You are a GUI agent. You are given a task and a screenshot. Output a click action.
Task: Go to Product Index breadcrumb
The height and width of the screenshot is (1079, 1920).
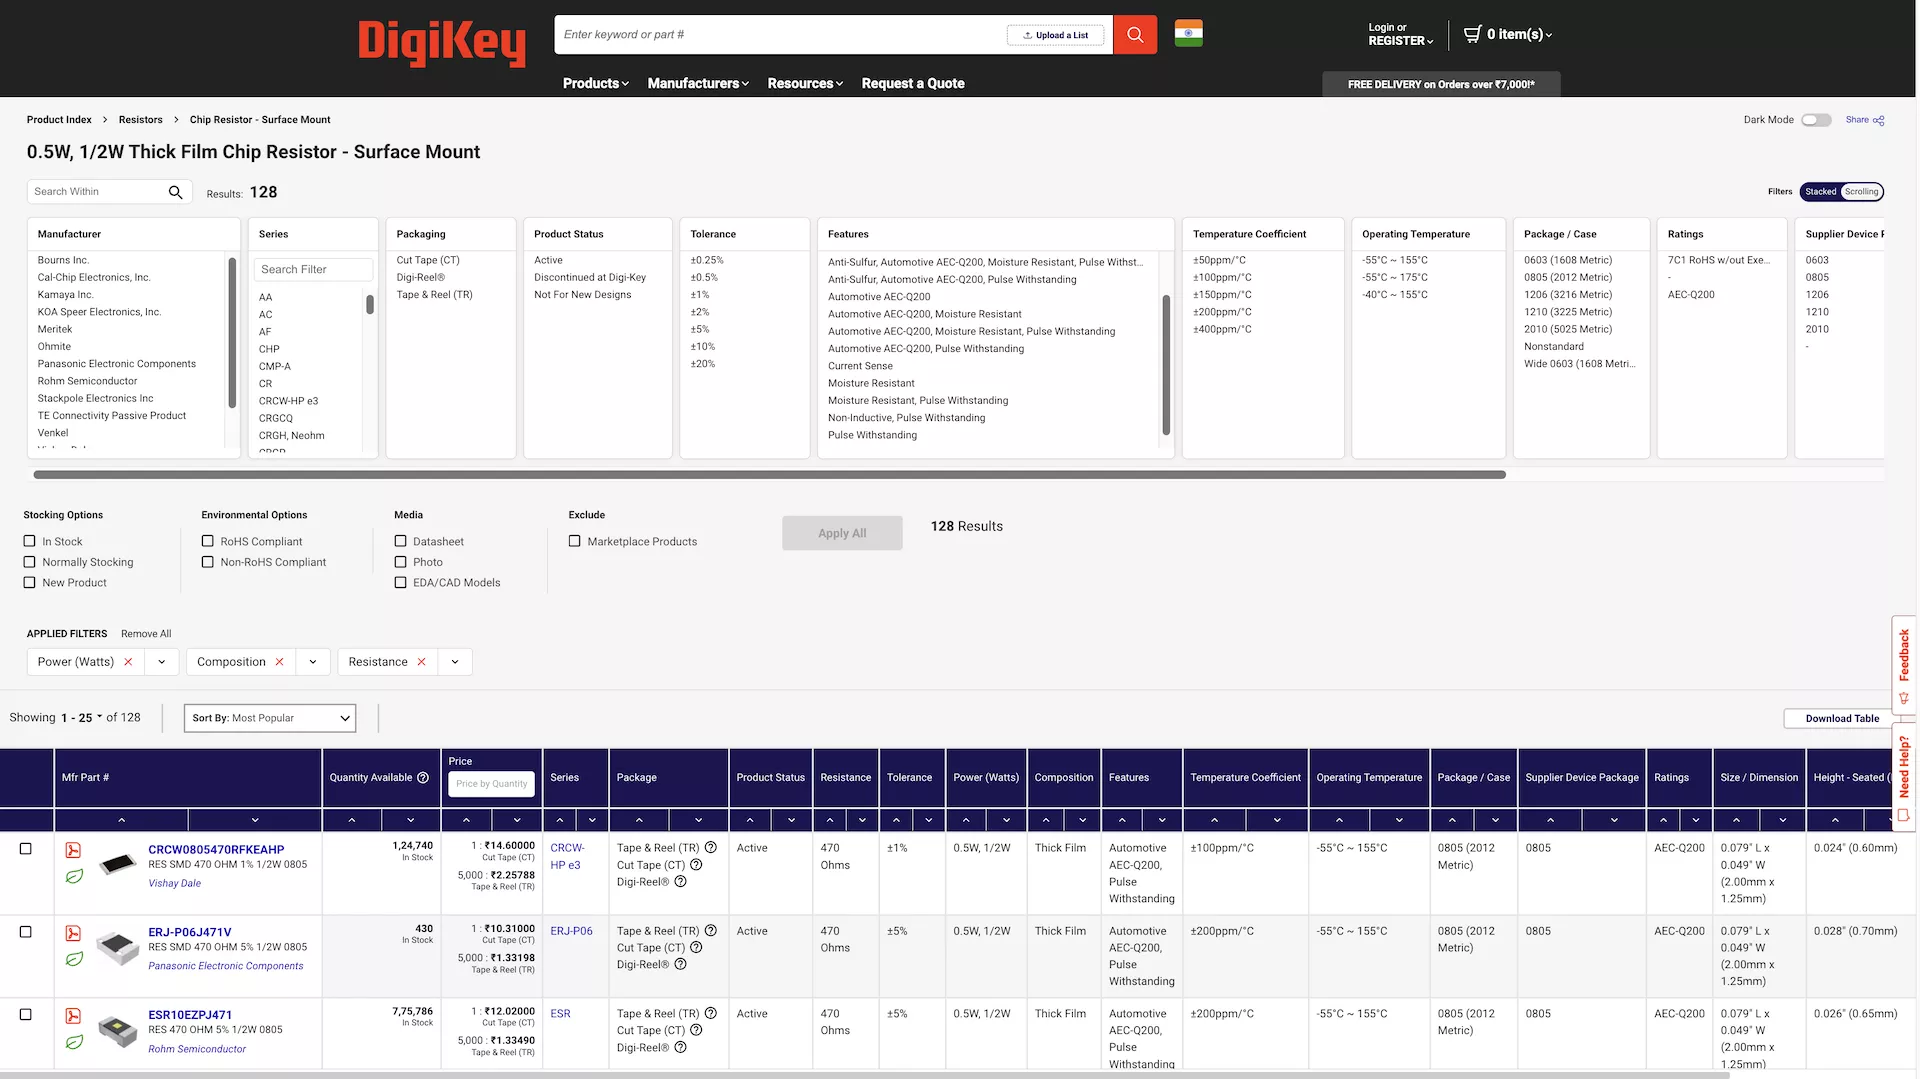[59, 120]
